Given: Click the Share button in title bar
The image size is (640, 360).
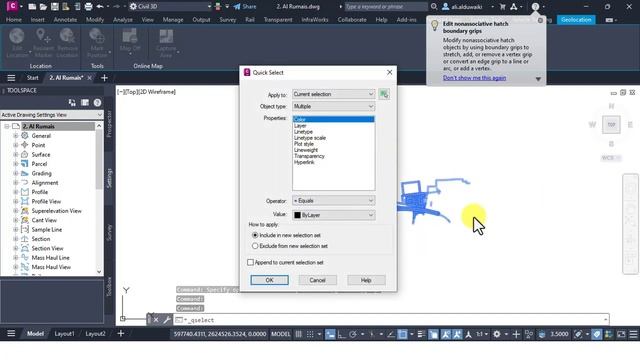Looking at the screenshot, I should click(x=244, y=7).
